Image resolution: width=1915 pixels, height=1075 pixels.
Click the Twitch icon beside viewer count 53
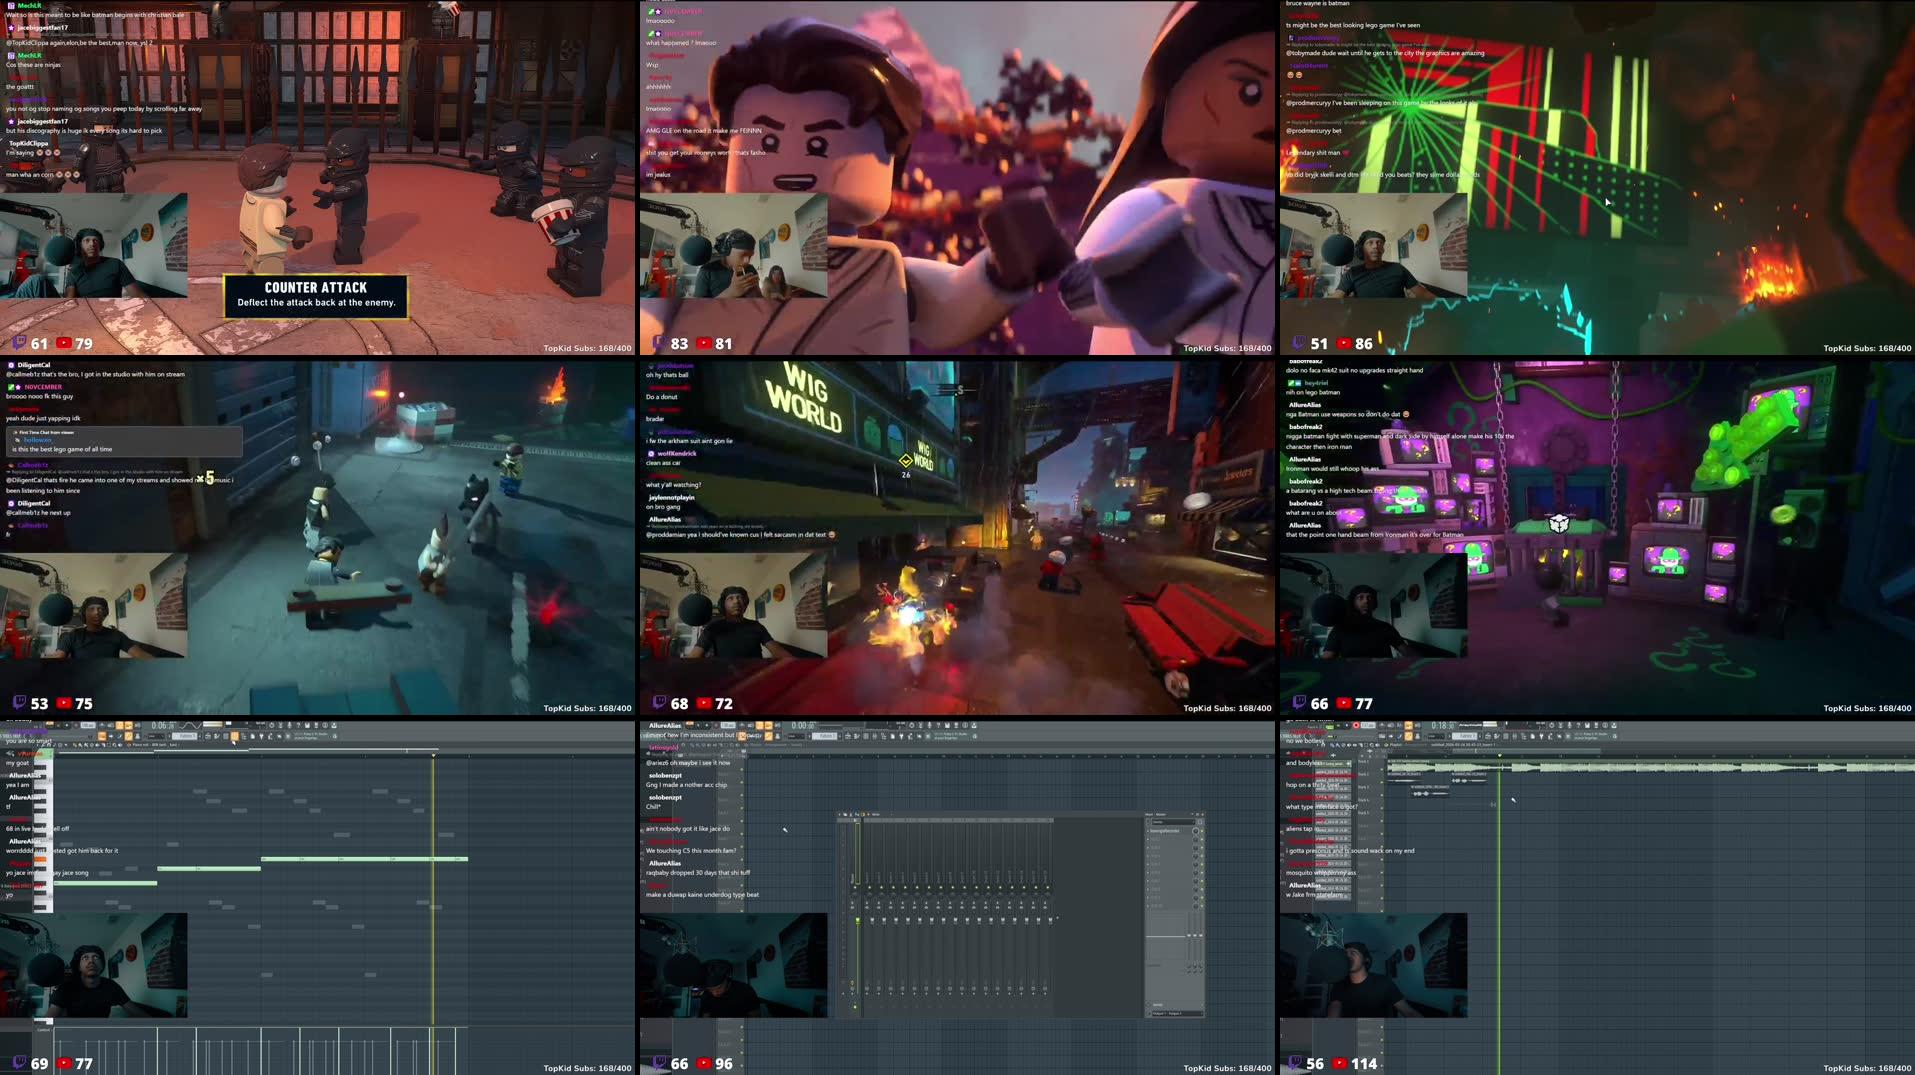19,703
